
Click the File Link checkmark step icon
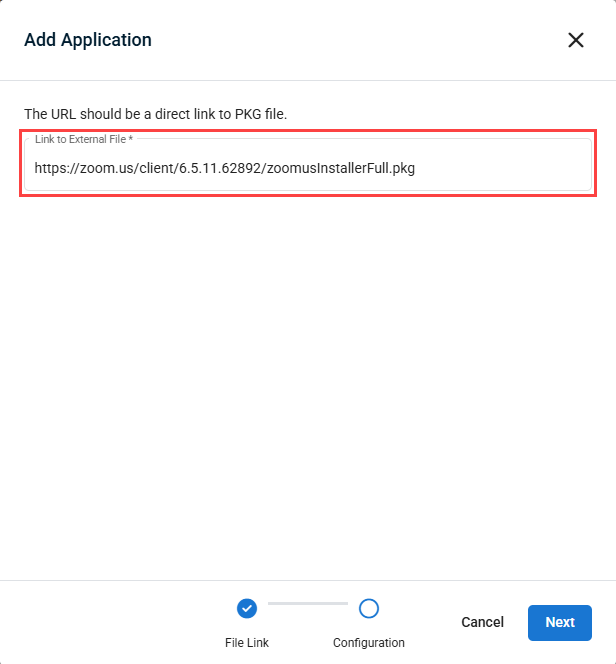click(x=247, y=609)
